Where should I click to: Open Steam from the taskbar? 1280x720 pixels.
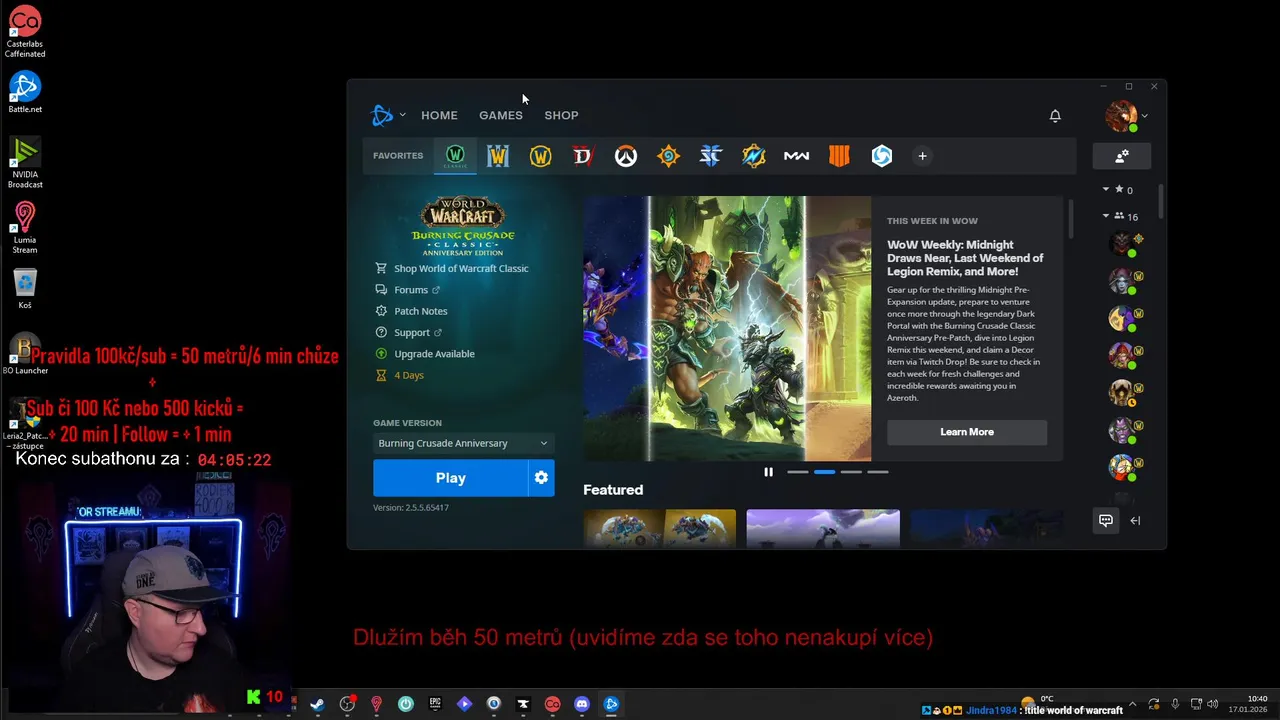pyautogui.click(x=317, y=704)
